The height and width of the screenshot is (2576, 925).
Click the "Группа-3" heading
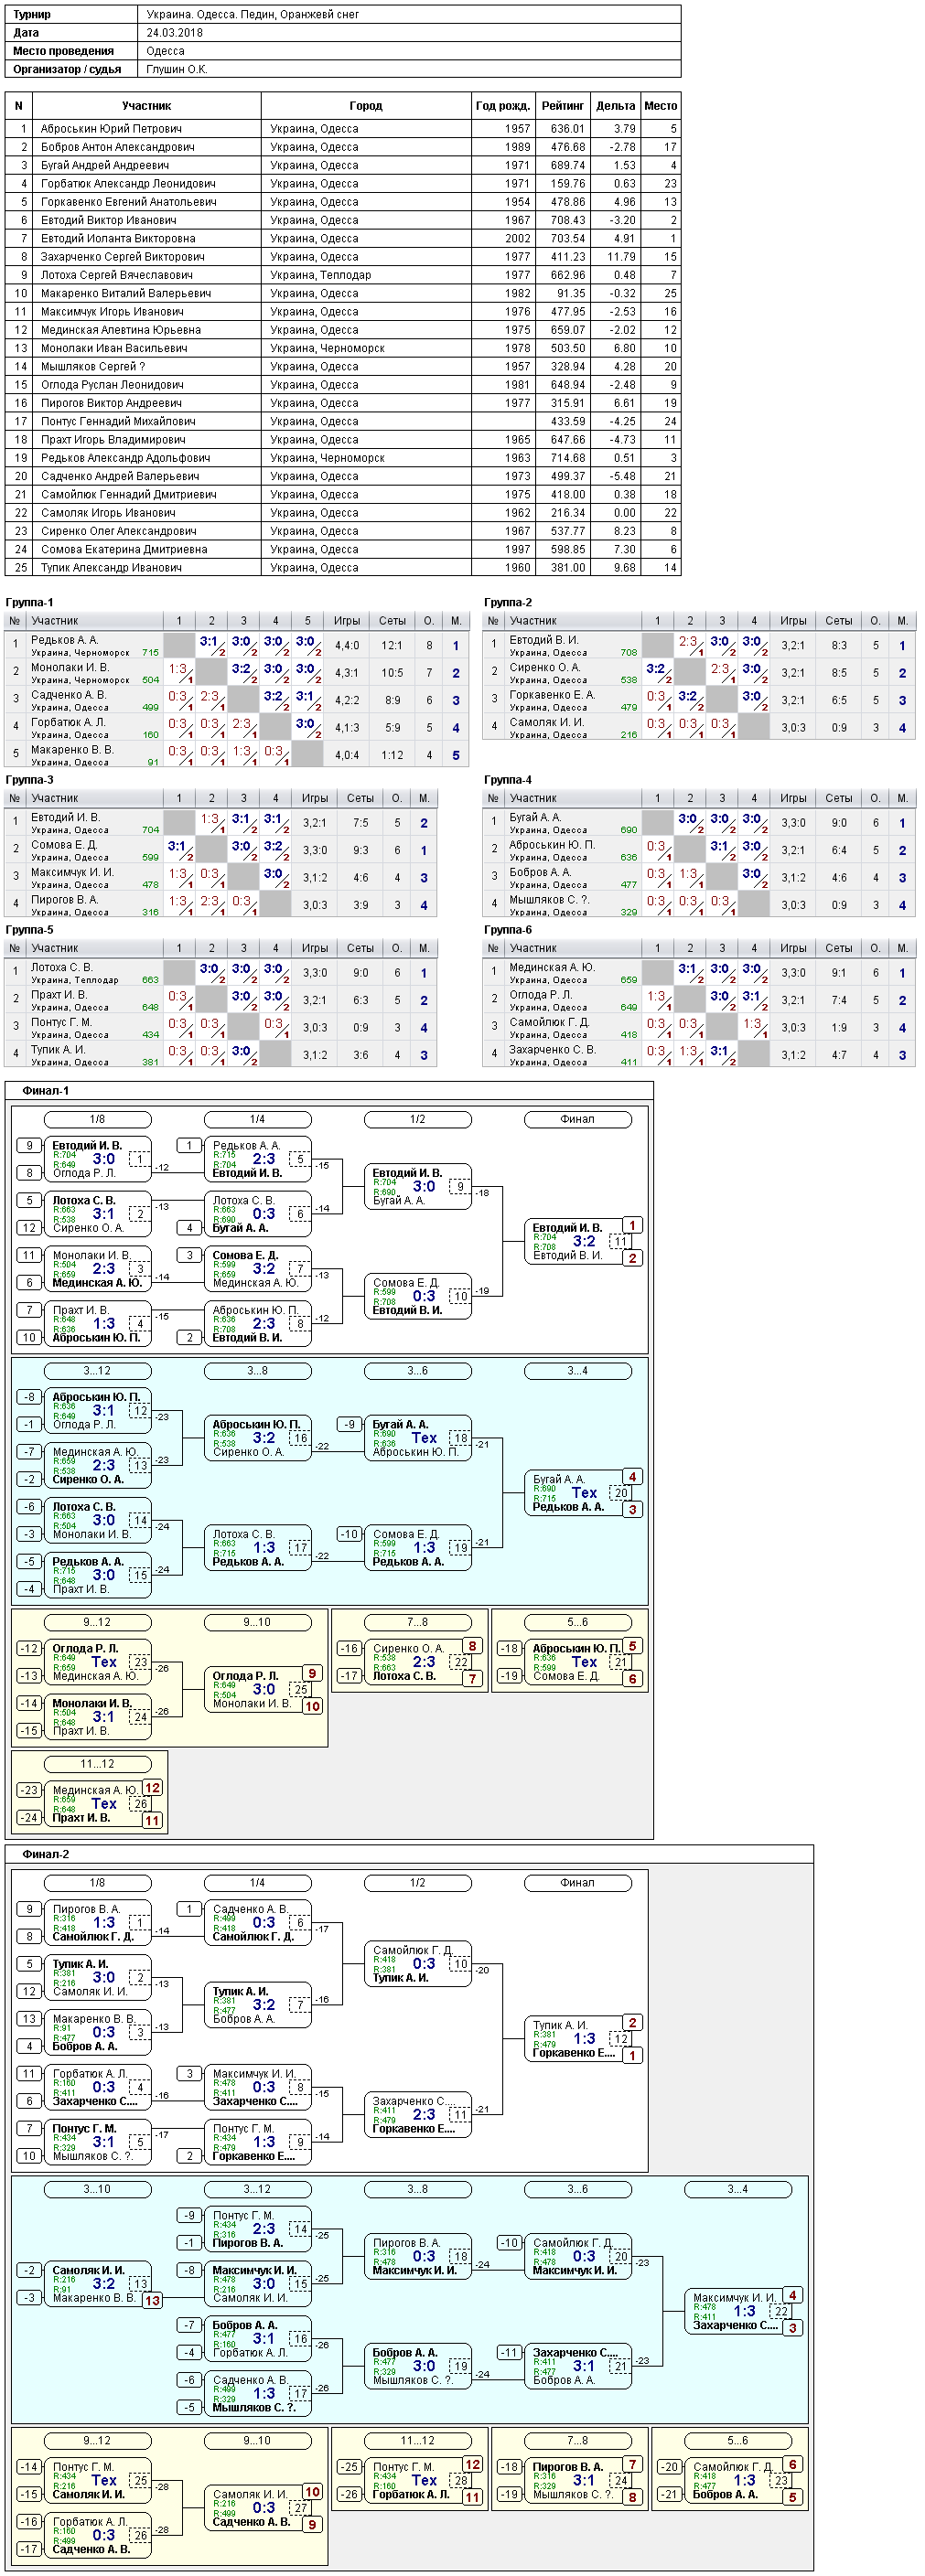(29, 780)
